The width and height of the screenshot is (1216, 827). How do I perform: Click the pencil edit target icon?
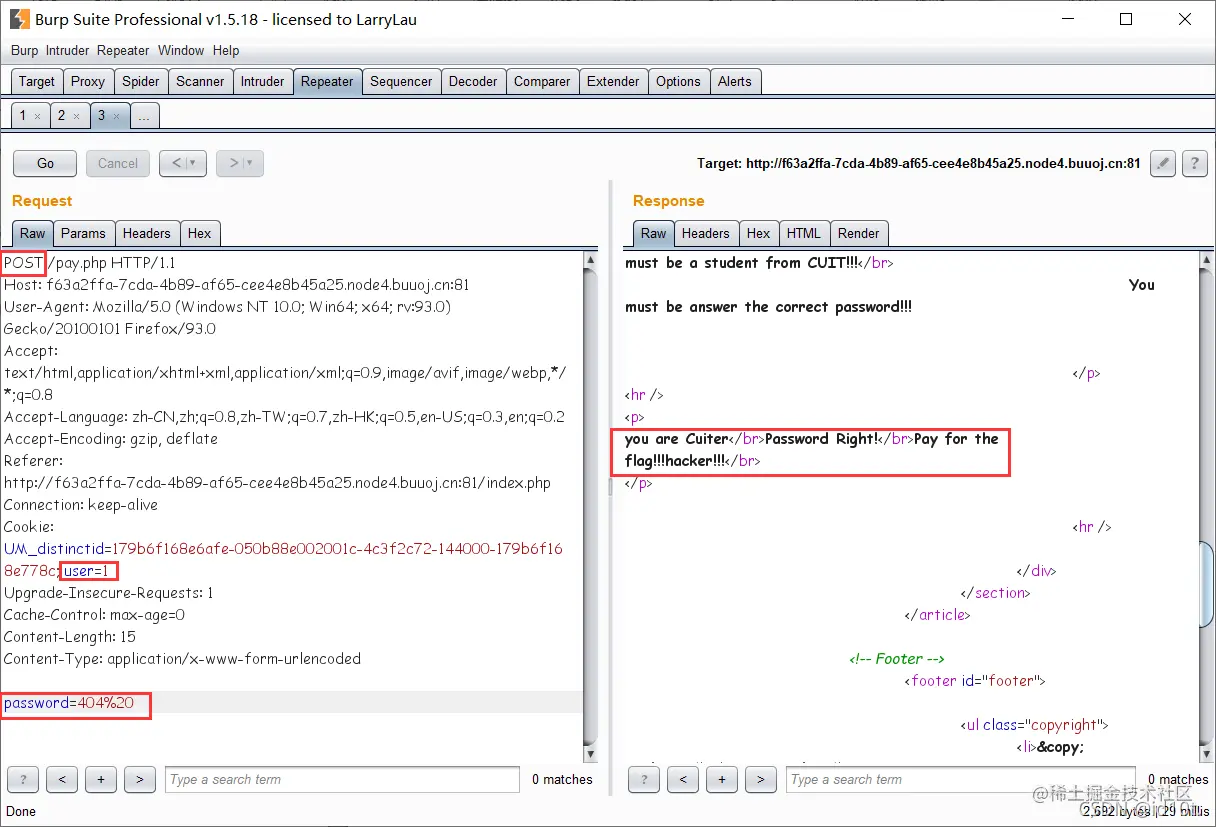click(1162, 163)
